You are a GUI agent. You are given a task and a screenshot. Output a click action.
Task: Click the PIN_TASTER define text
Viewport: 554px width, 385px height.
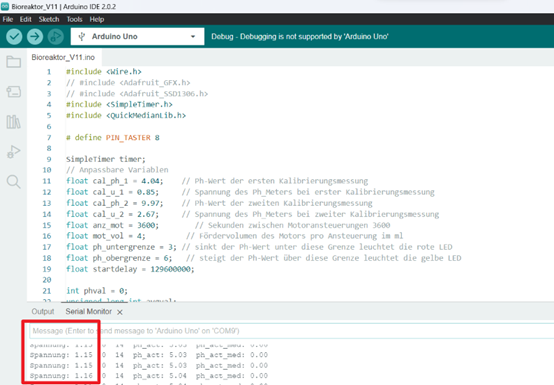(x=128, y=137)
